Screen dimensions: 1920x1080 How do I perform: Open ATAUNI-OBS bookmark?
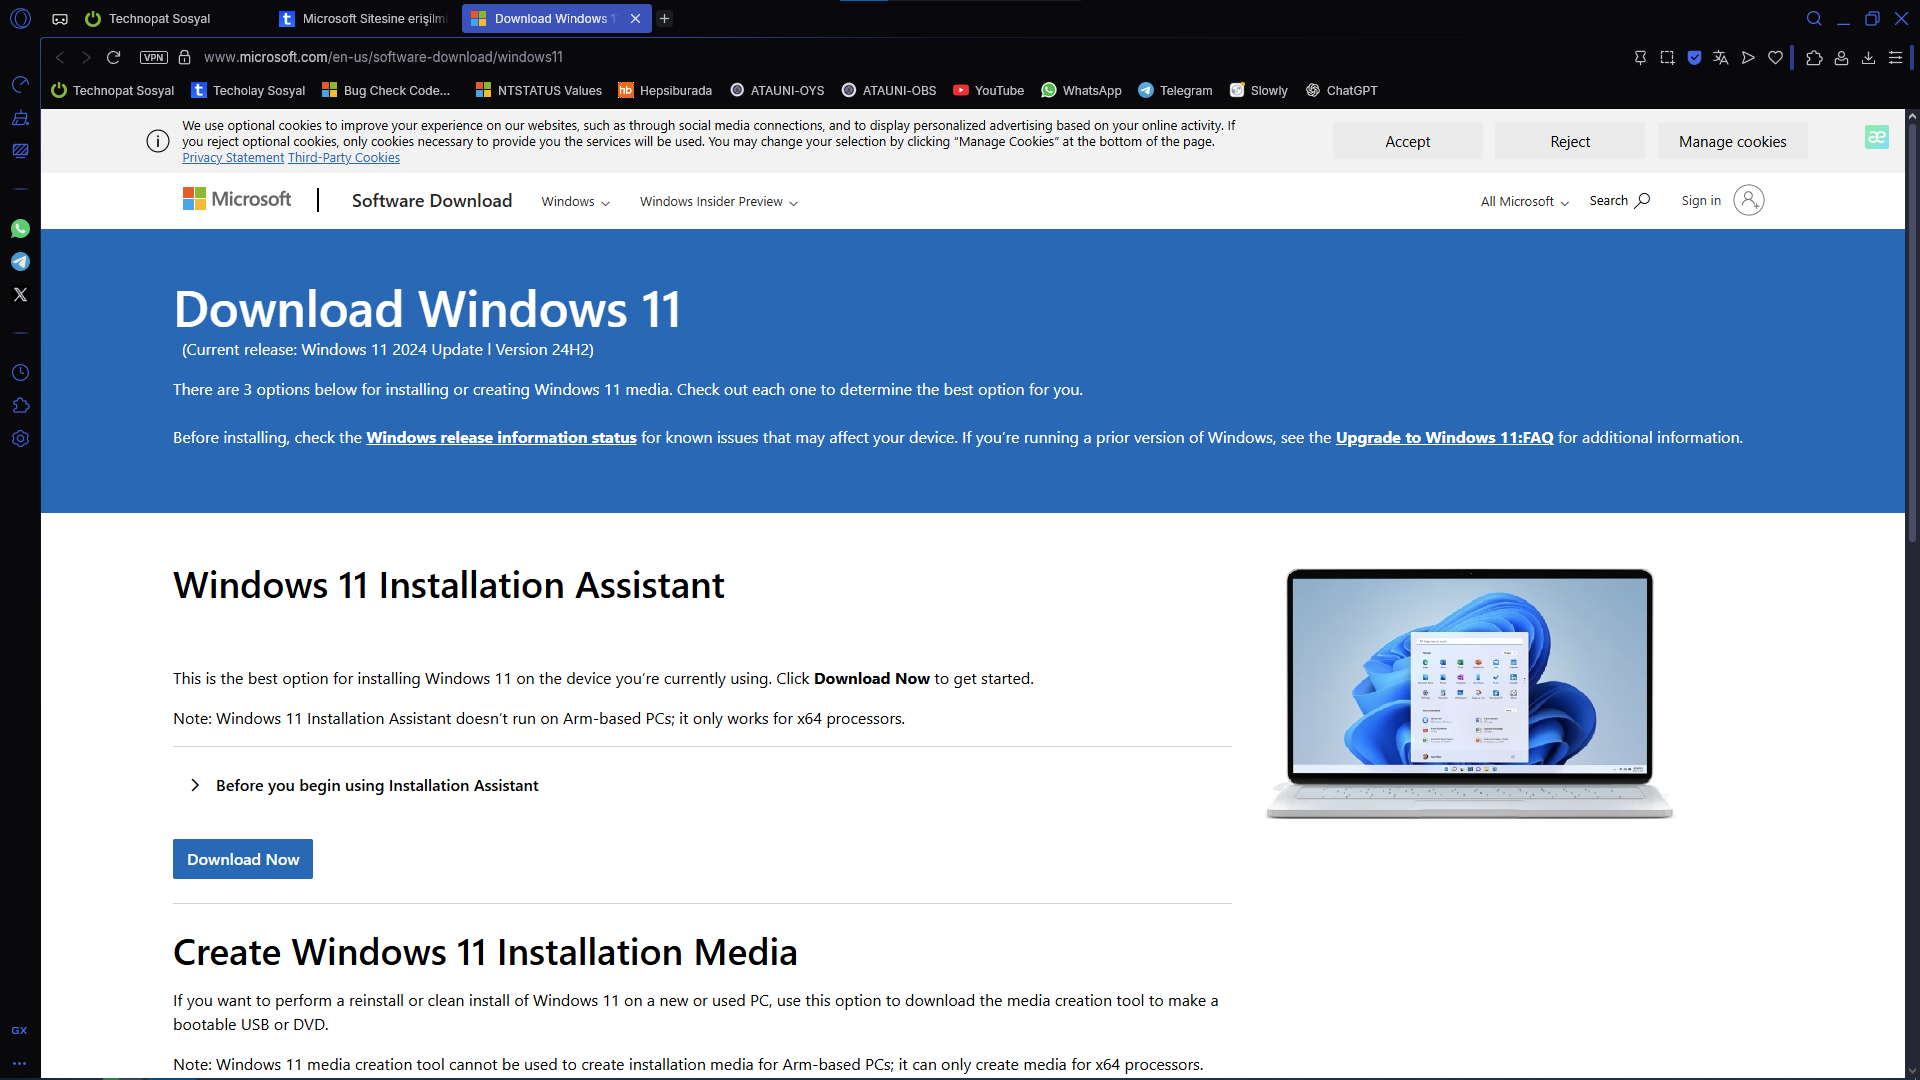[889, 90]
